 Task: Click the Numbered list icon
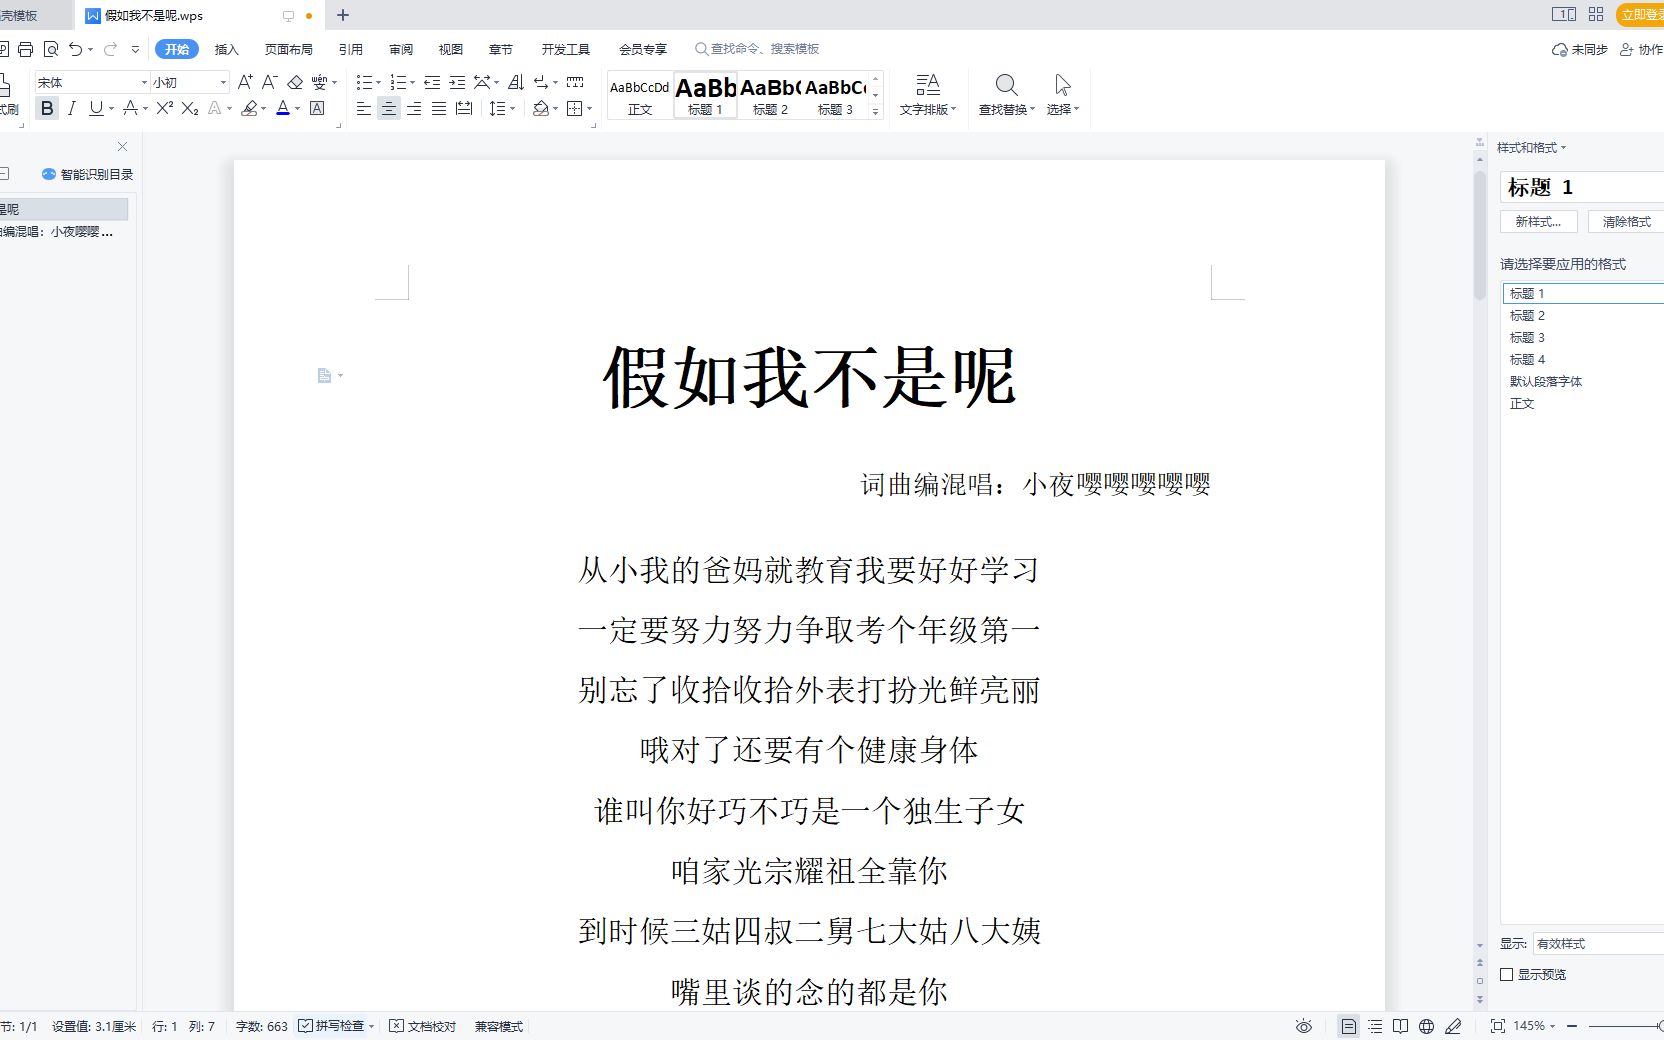[398, 82]
